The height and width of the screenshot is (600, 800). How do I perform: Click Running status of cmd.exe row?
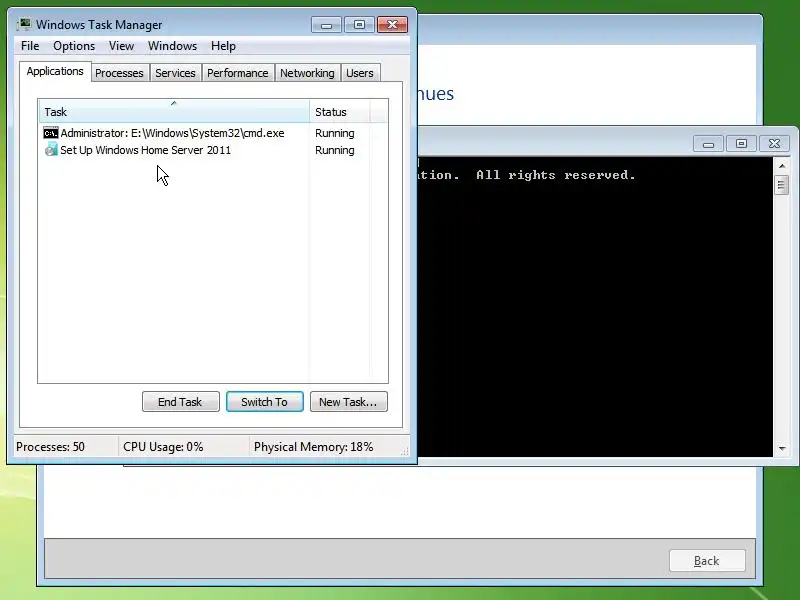[x=335, y=133]
